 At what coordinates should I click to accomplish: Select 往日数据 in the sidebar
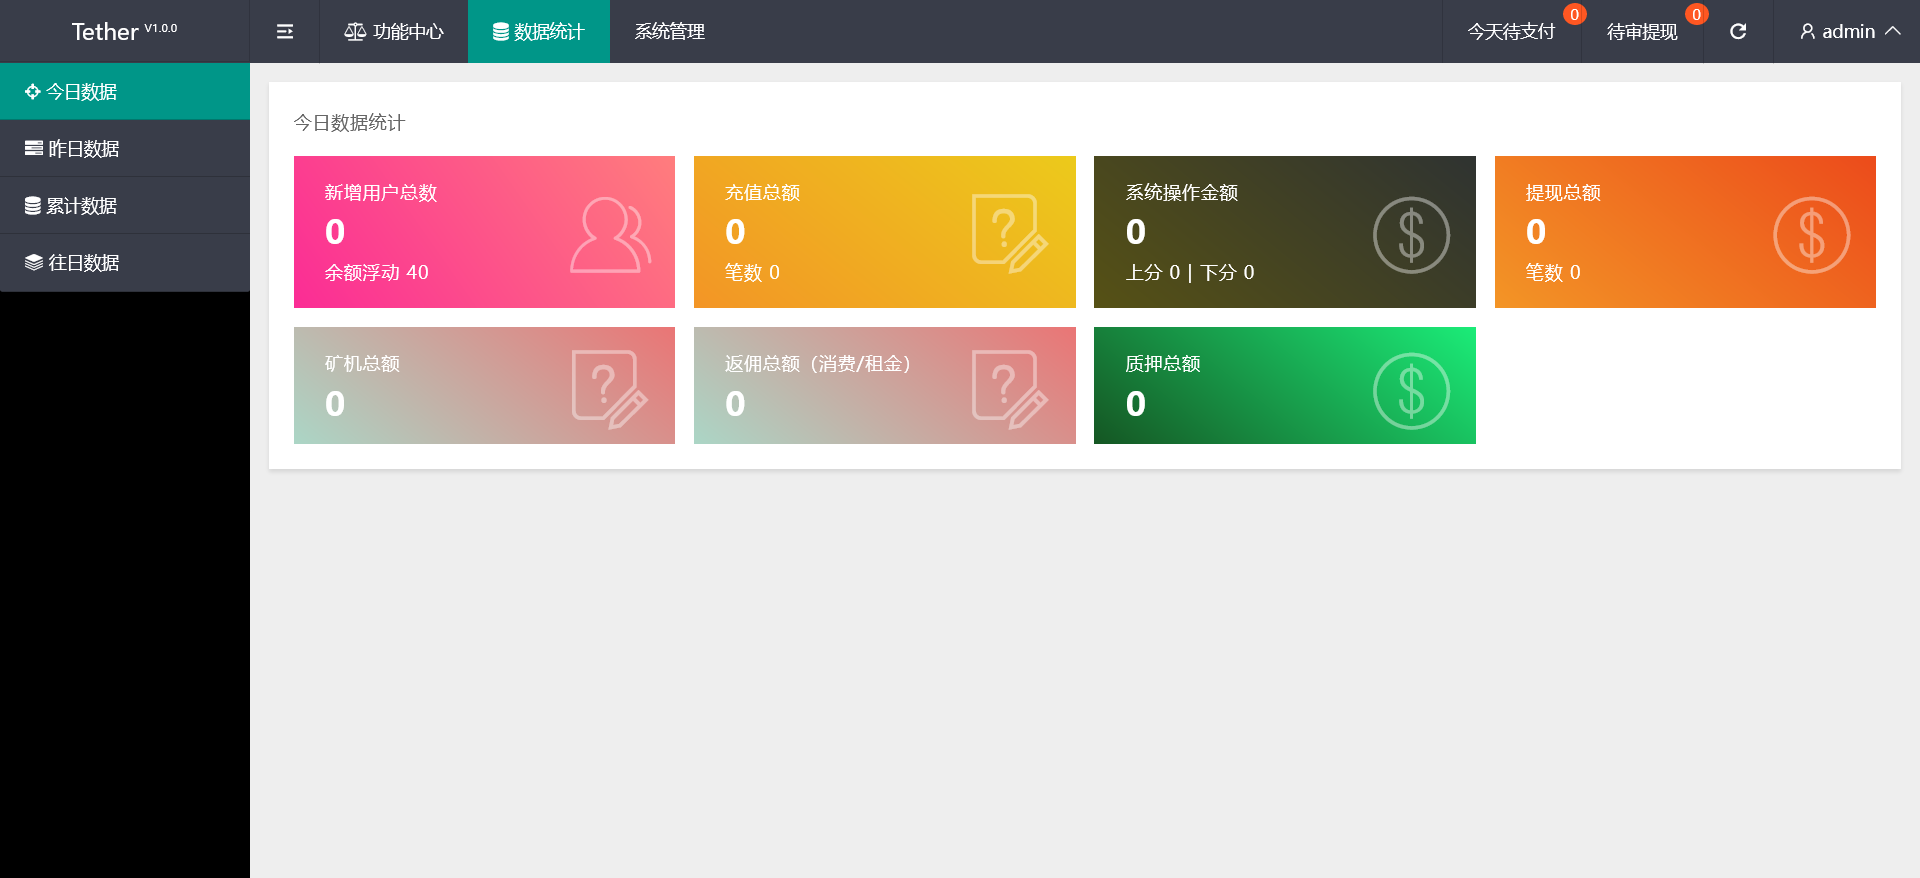click(x=84, y=263)
